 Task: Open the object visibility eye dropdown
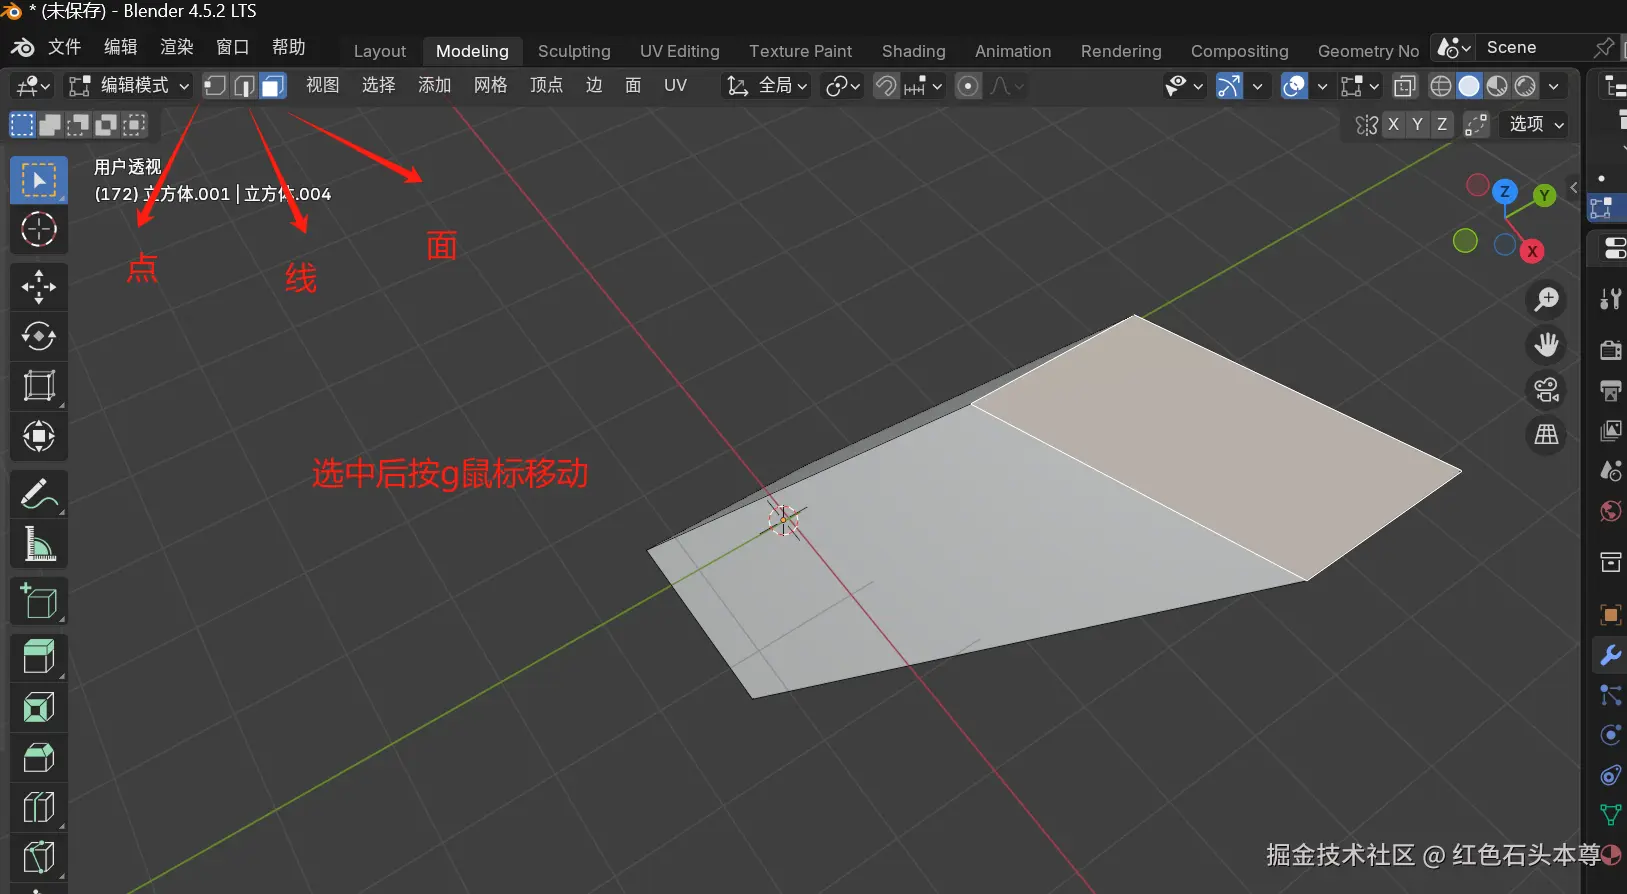coord(1184,86)
